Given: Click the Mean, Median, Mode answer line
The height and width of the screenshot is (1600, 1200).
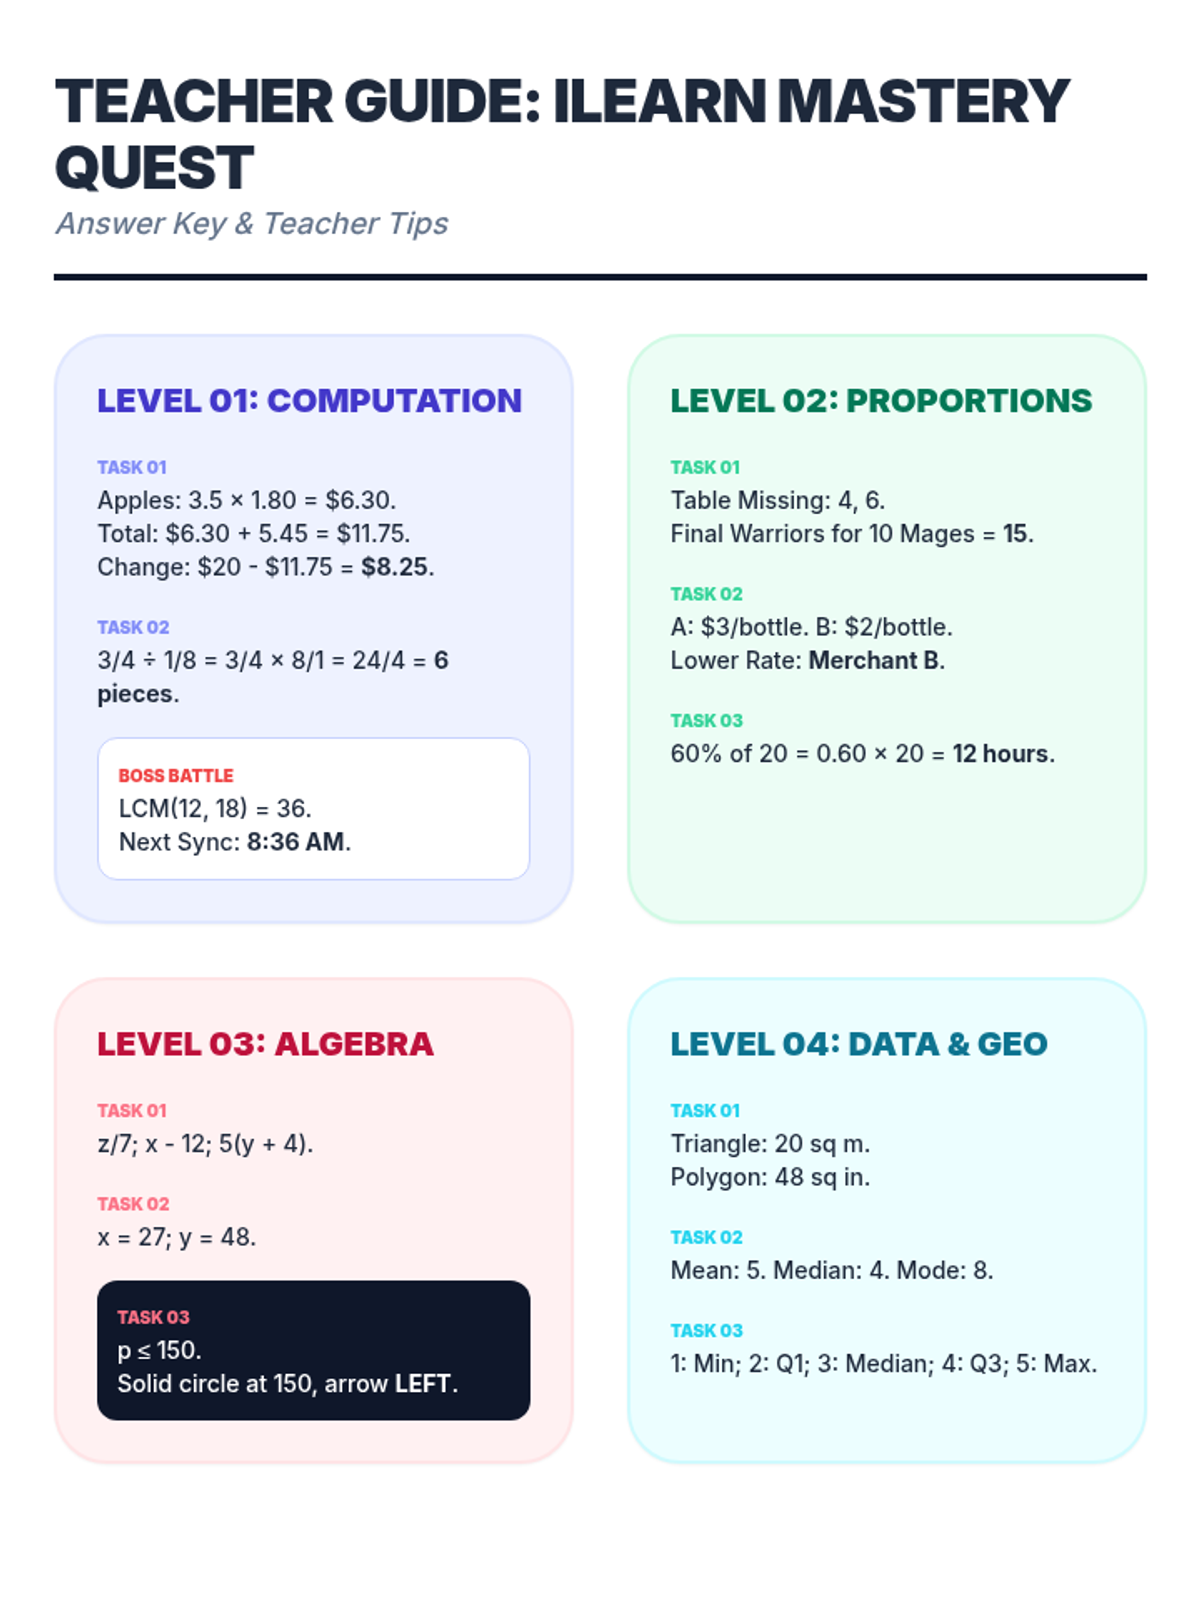Looking at the screenshot, I should [832, 1271].
